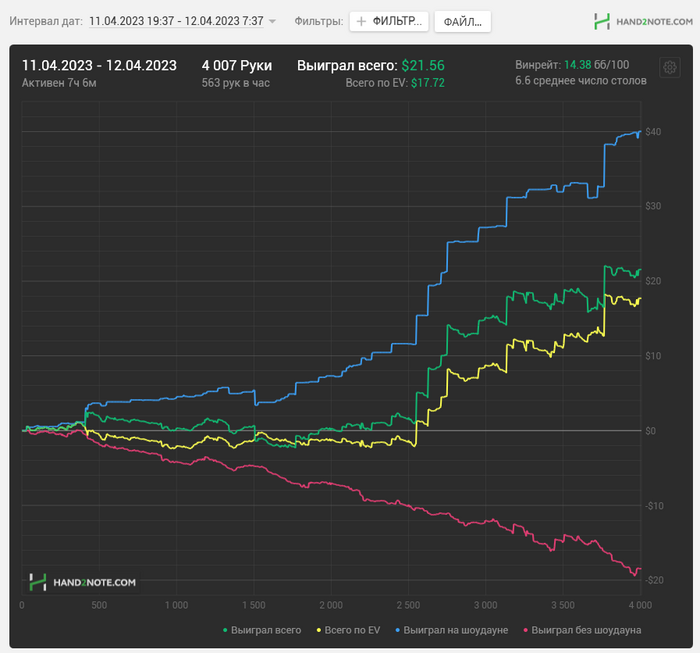Image resolution: width=700 pixels, height=653 pixels.
Task: Open date interval 11.04.2023 19:37 - 12.04.2023 7:37
Action: [176, 21]
